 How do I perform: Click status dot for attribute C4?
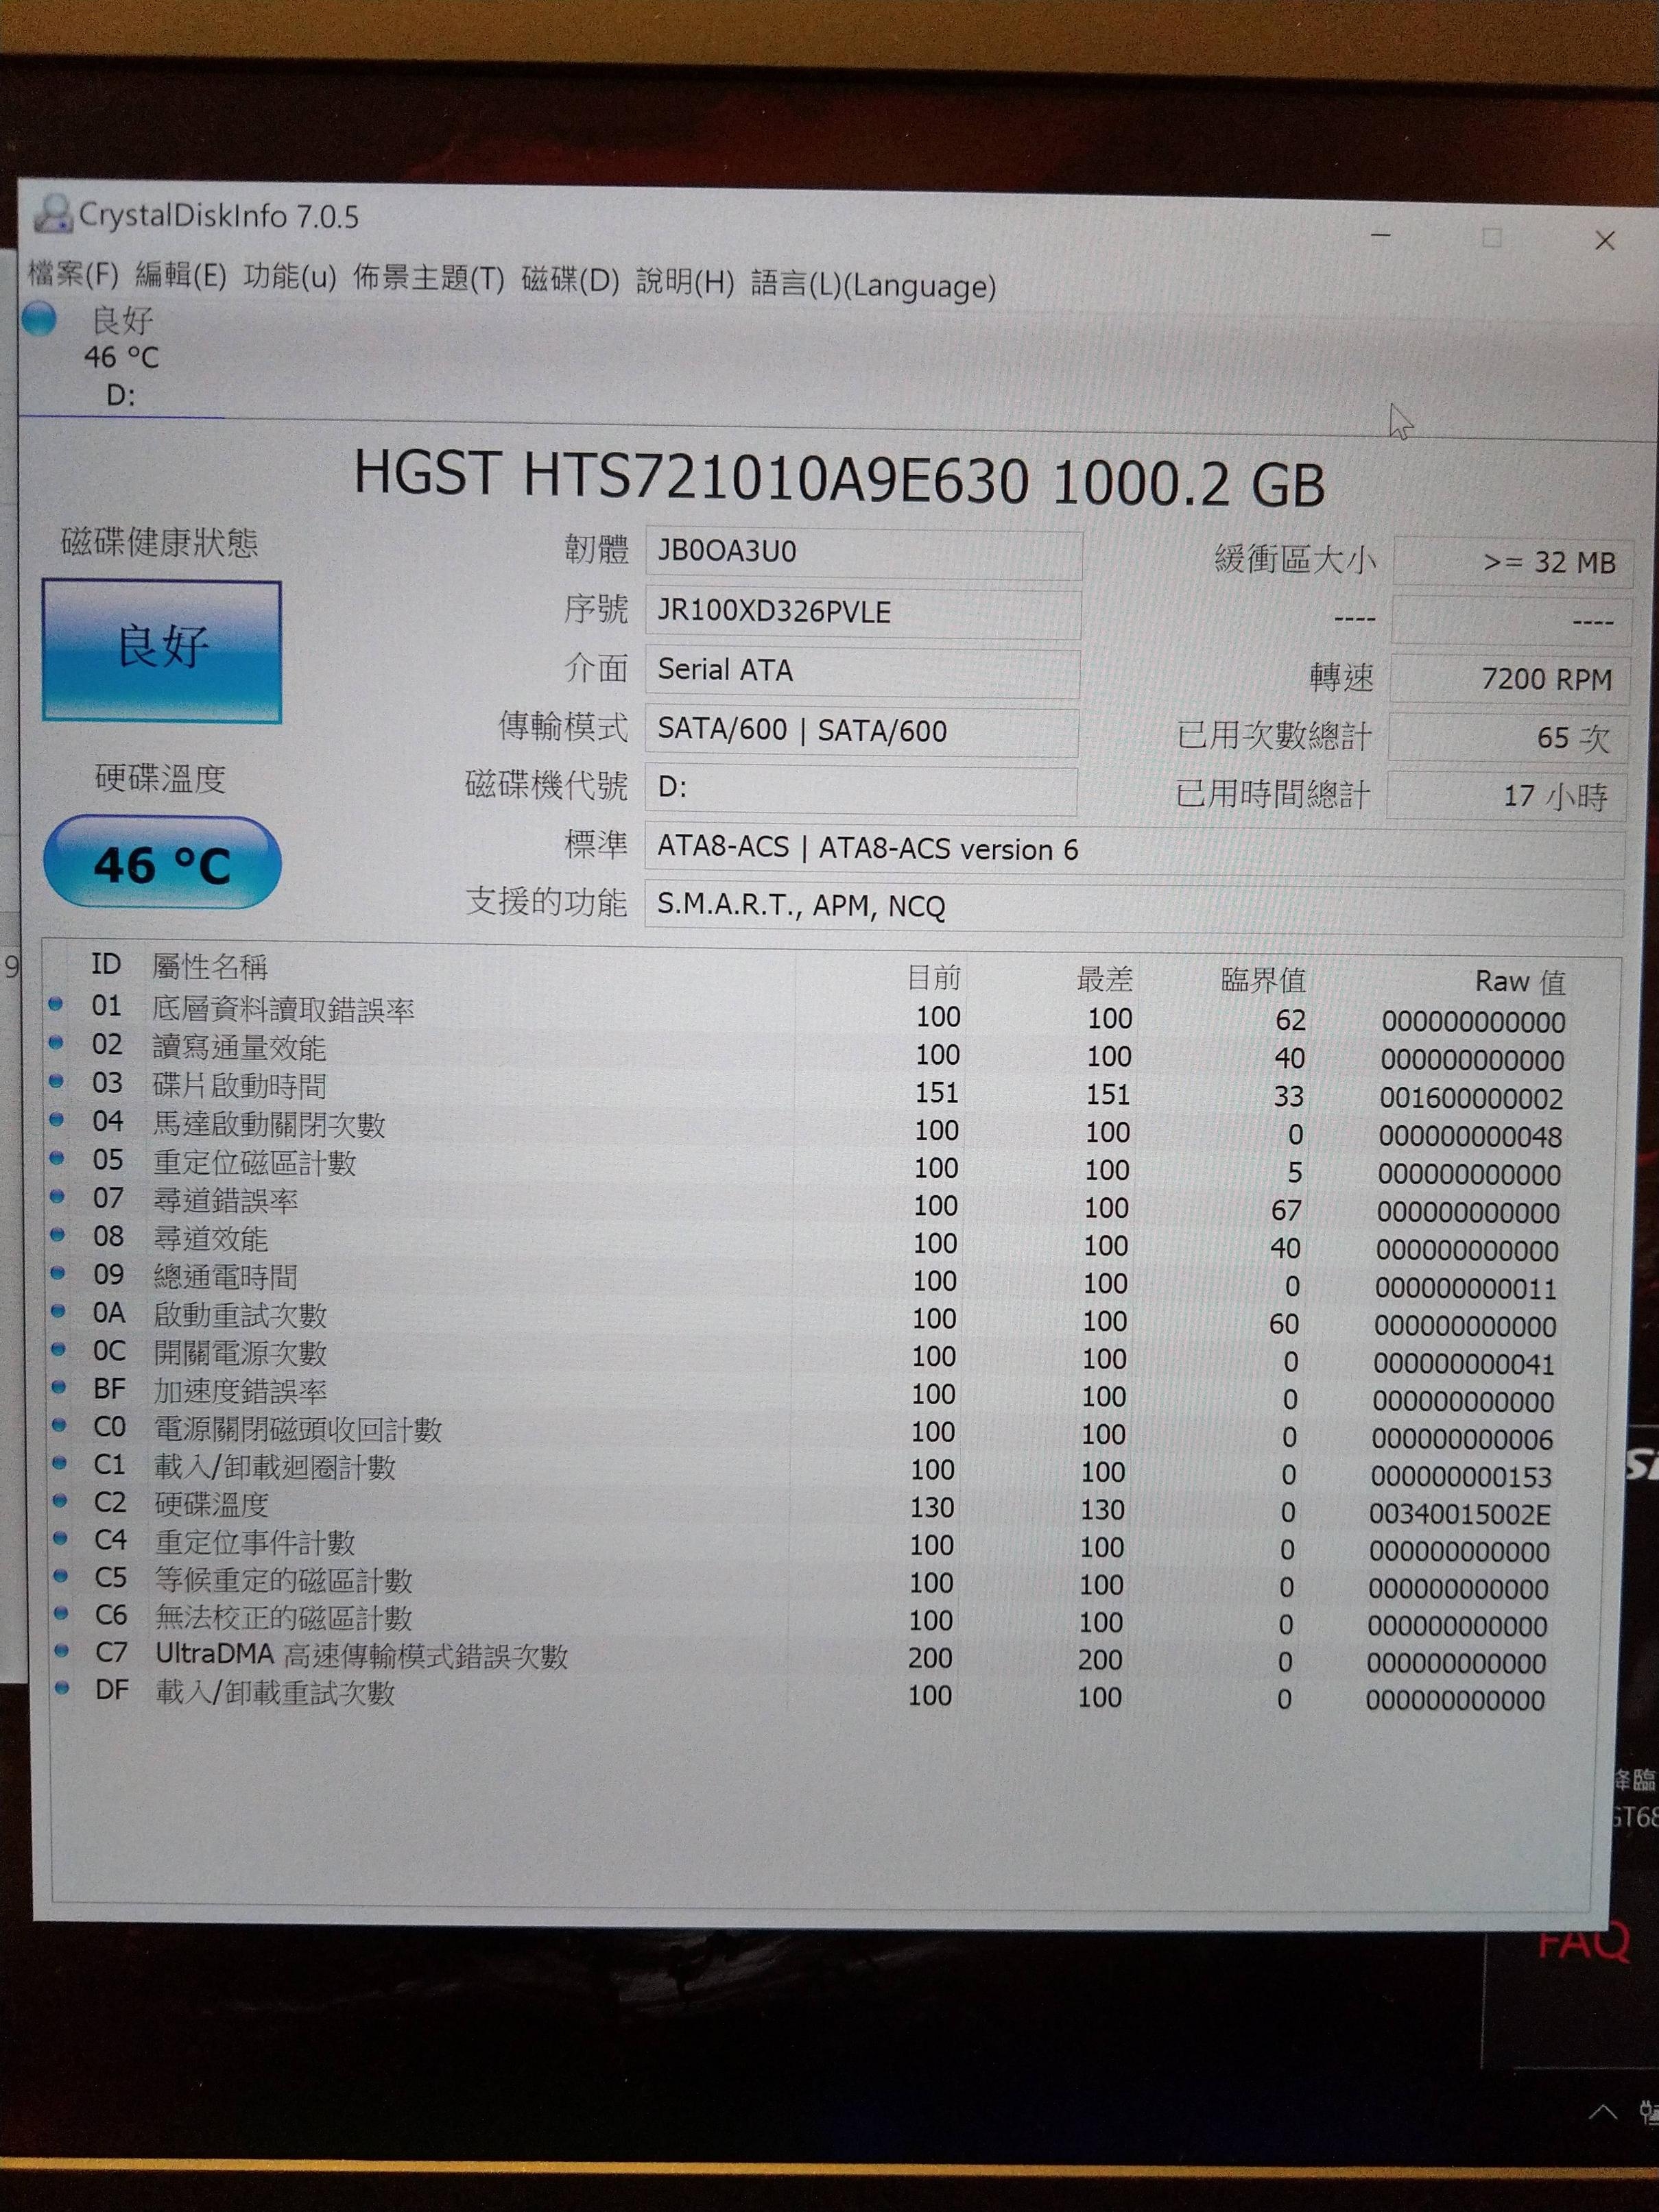click(60, 1539)
